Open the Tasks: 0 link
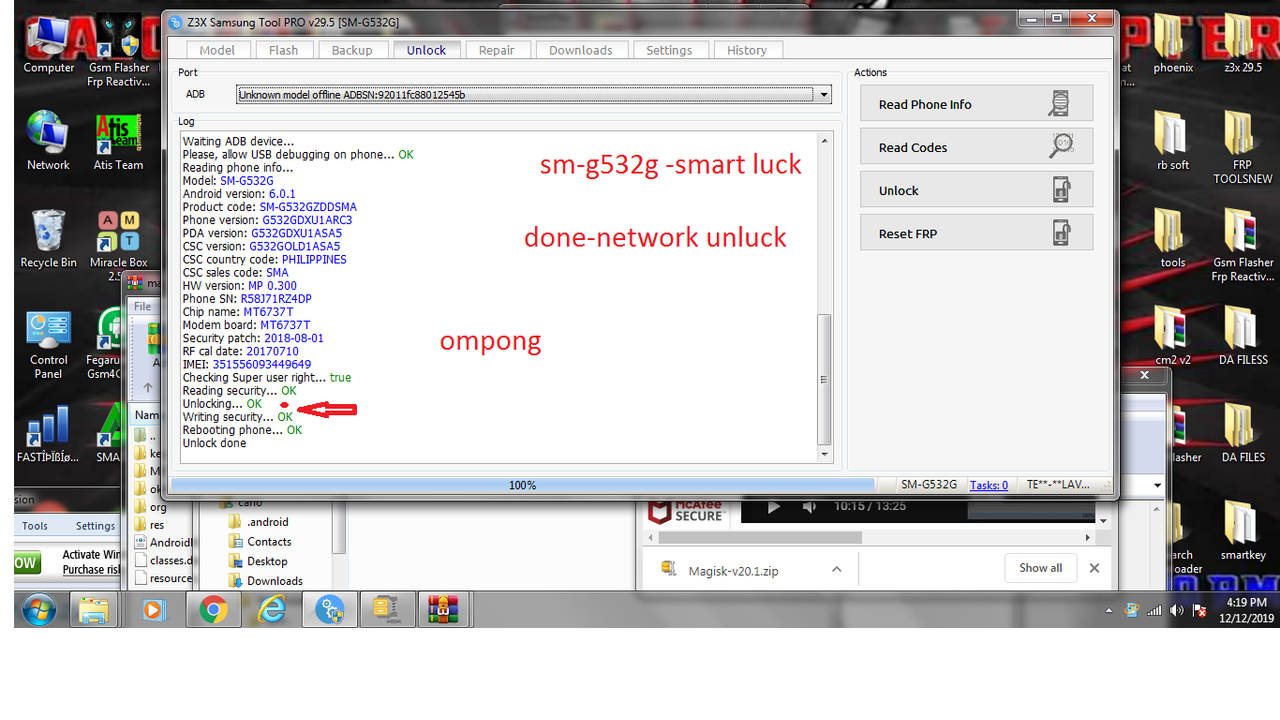The height and width of the screenshot is (720, 1280). [989, 485]
